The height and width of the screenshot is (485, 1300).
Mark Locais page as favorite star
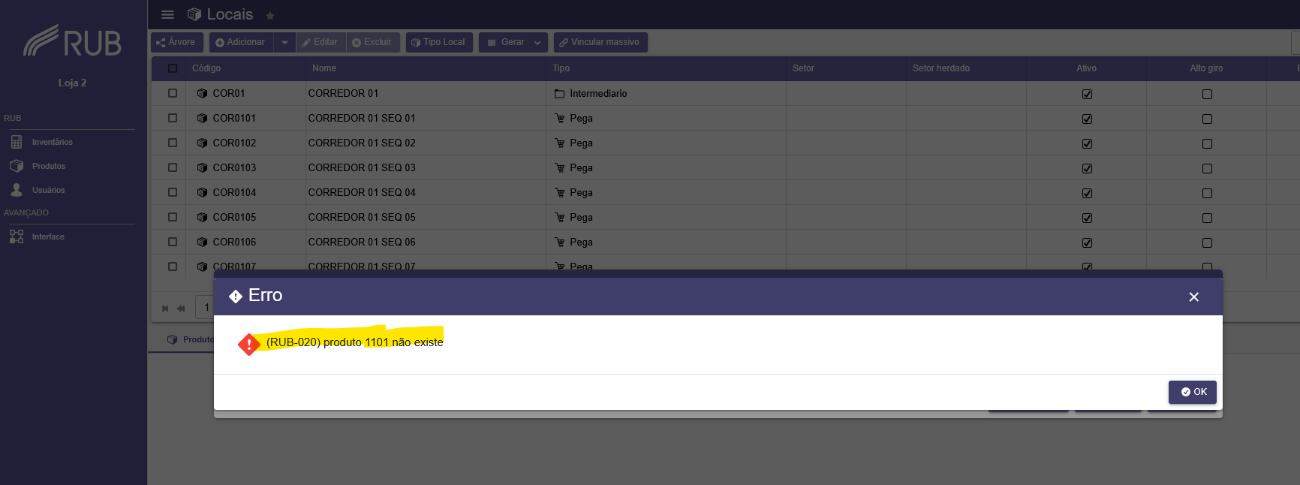click(270, 15)
